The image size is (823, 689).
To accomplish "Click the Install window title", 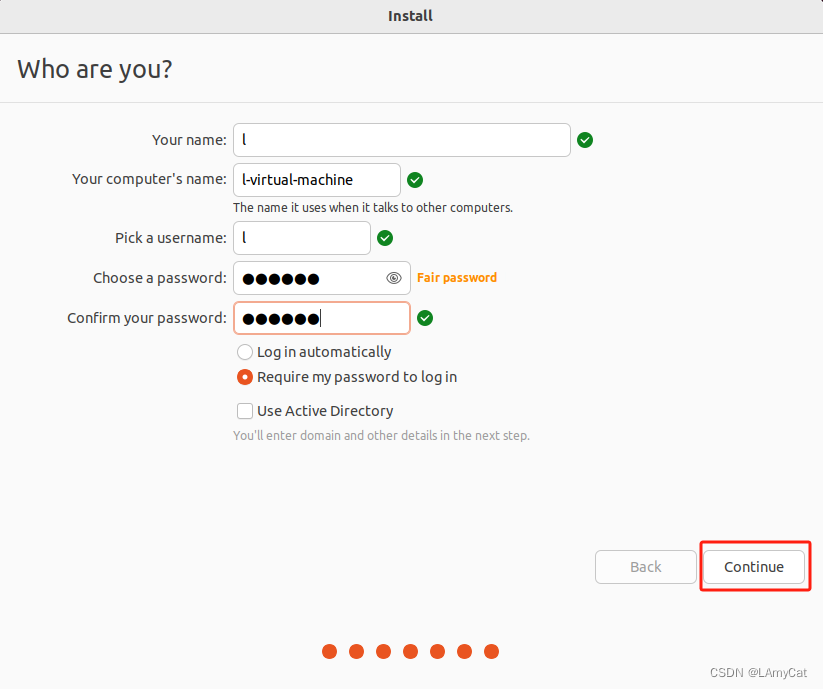I will pos(410,16).
